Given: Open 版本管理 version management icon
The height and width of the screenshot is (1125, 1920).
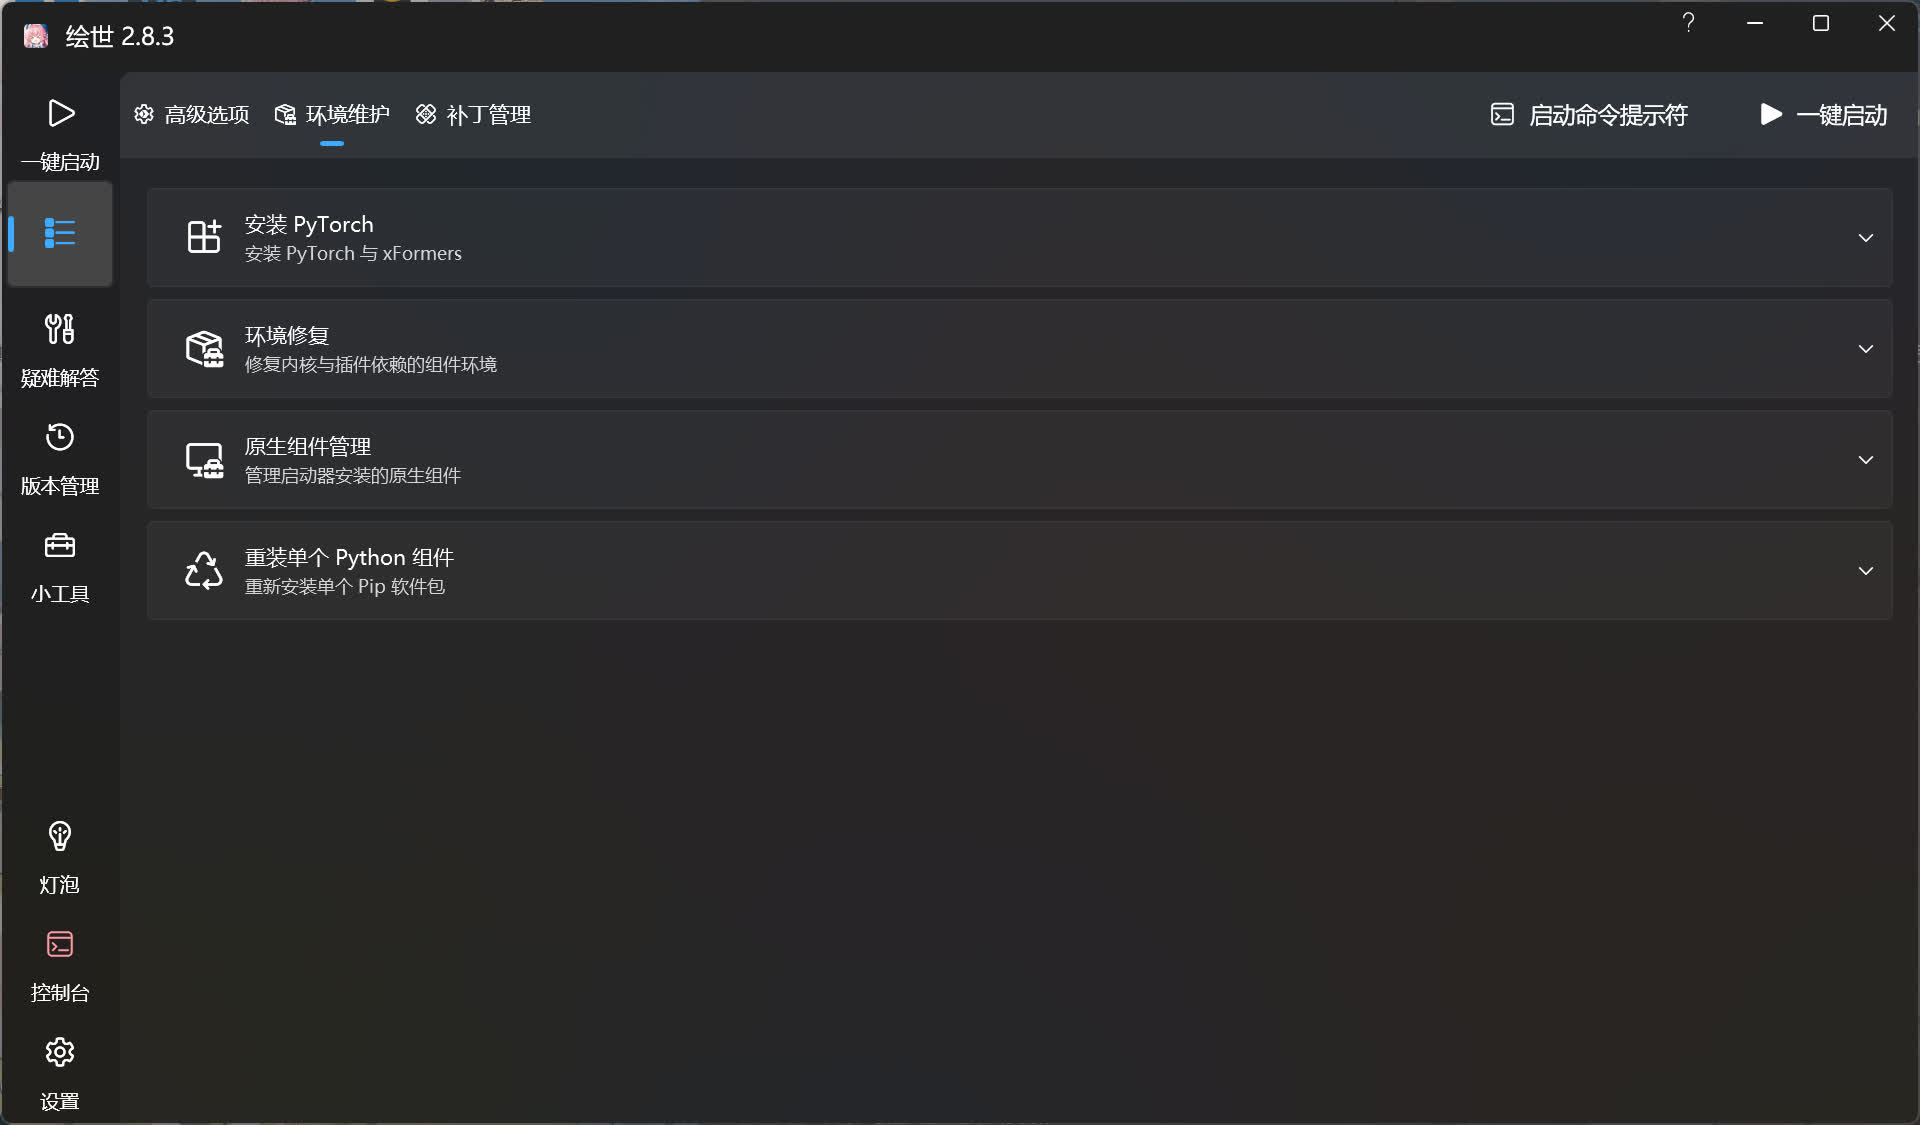Looking at the screenshot, I should pyautogui.click(x=60, y=457).
